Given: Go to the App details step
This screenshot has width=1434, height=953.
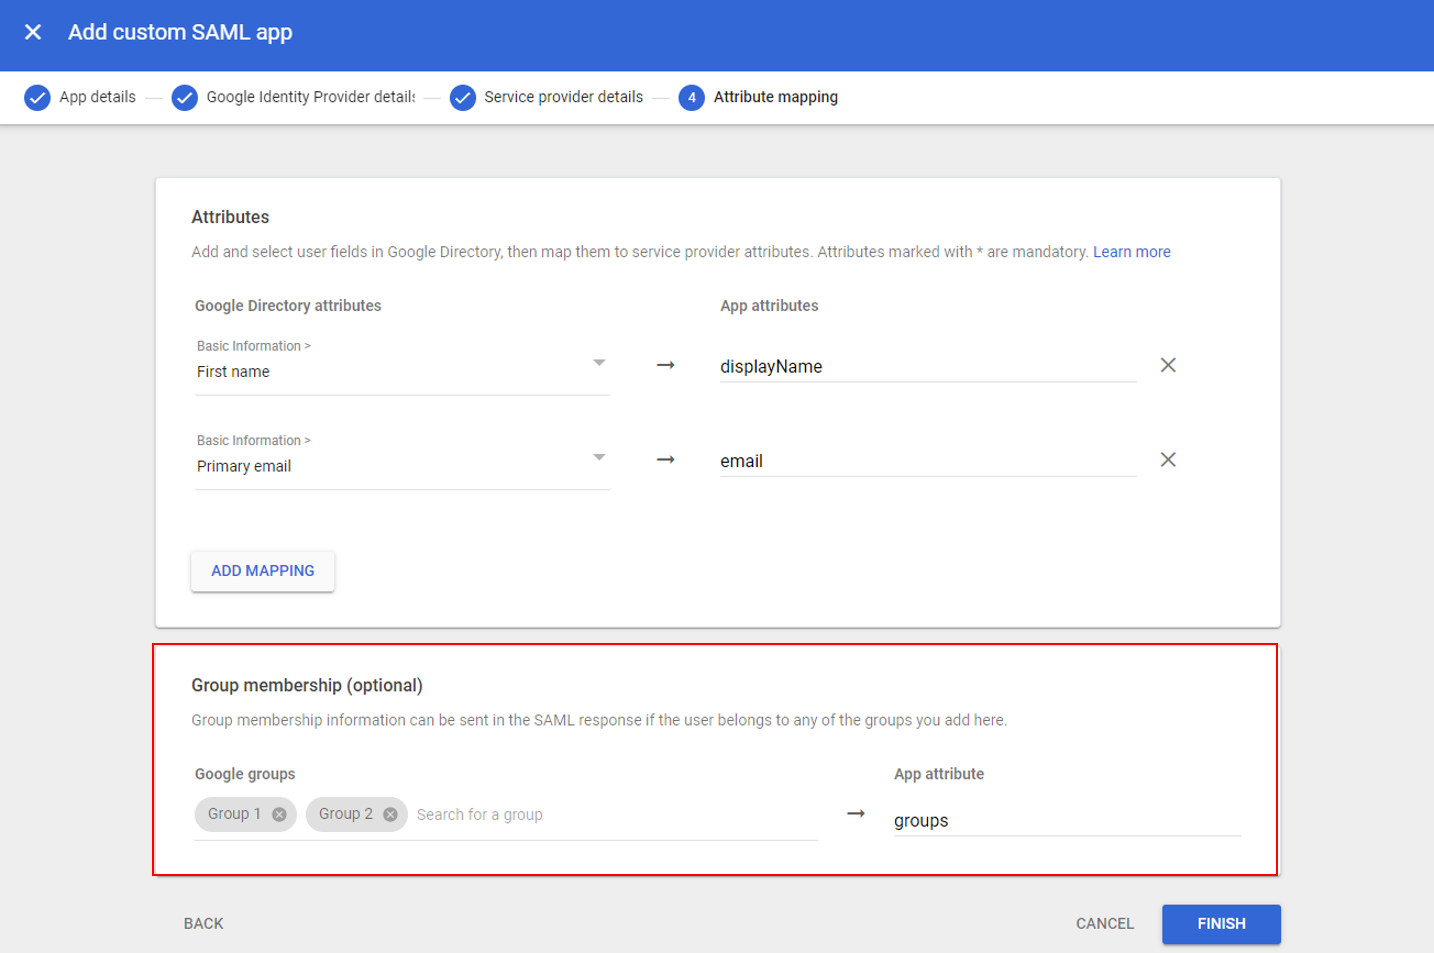Looking at the screenshot, I should point(97,97).
